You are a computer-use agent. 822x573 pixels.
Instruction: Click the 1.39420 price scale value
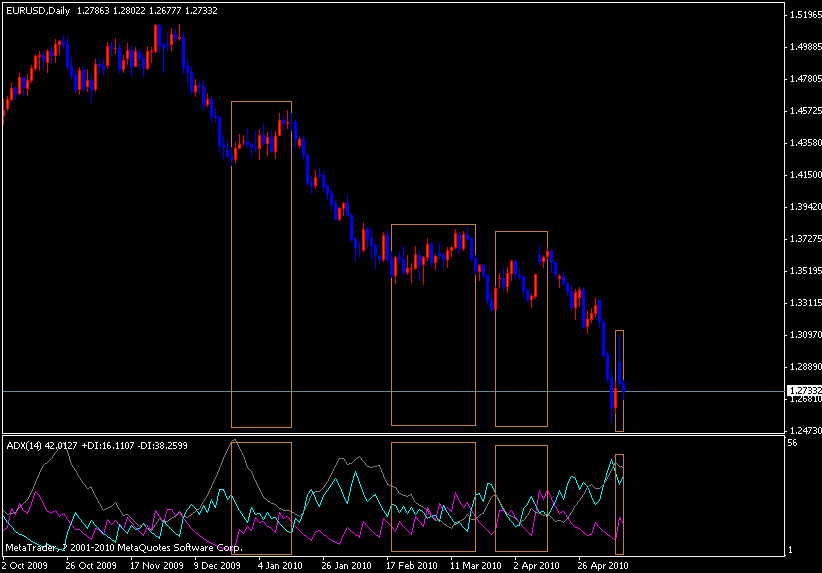click(806, 207)
